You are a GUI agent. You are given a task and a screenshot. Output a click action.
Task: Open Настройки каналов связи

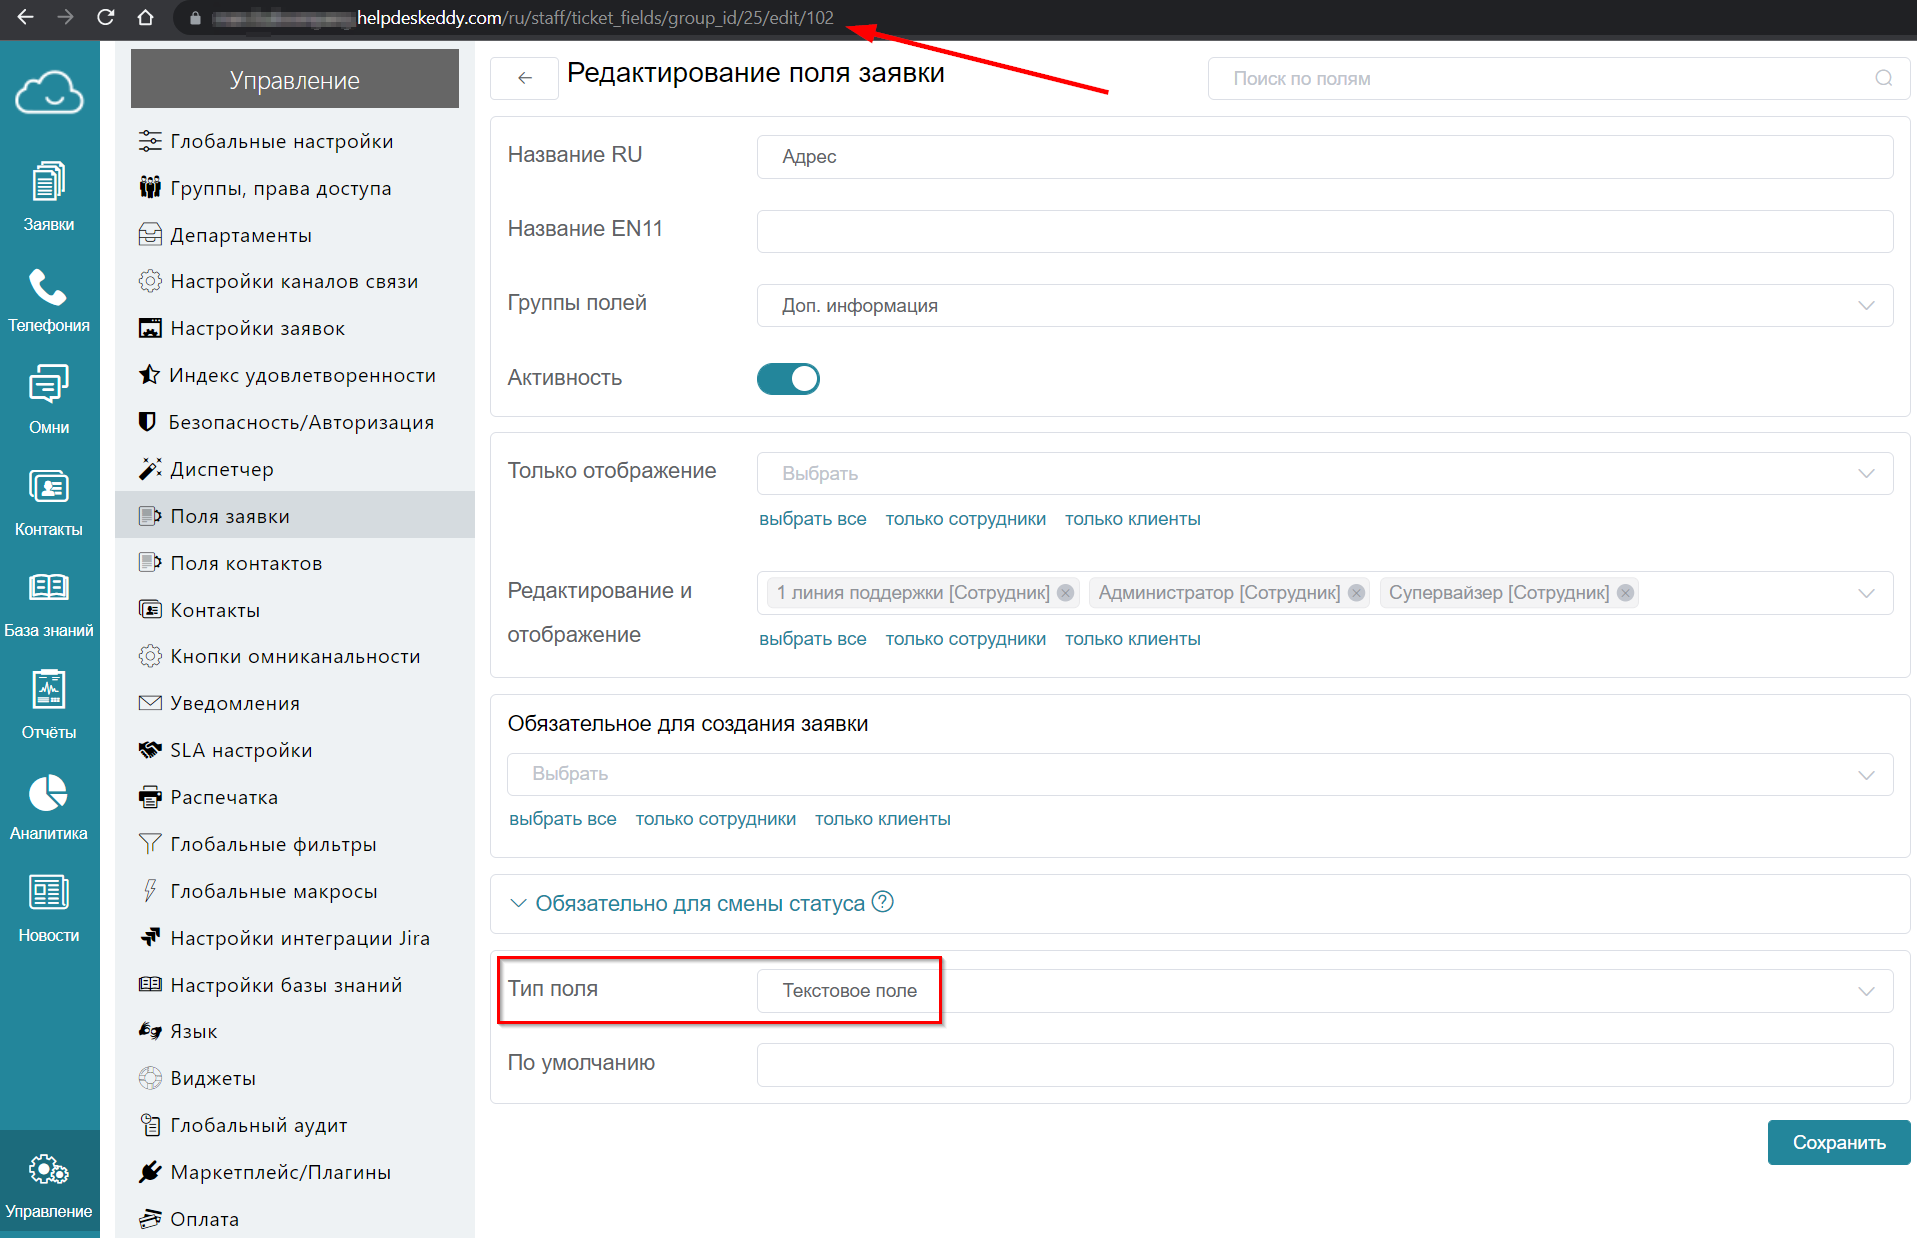(x=295, y=281)
